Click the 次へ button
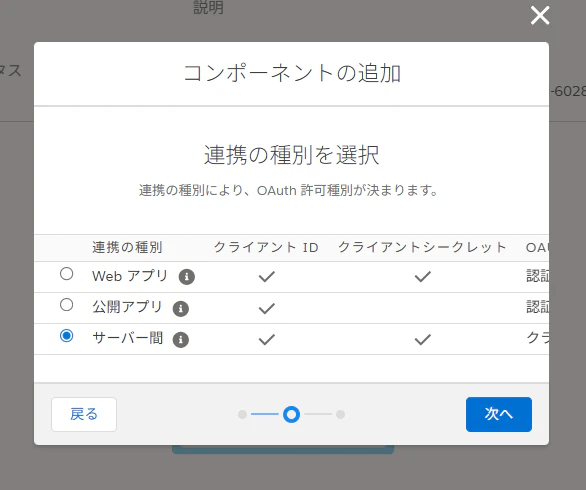 [x=499, y=414]
